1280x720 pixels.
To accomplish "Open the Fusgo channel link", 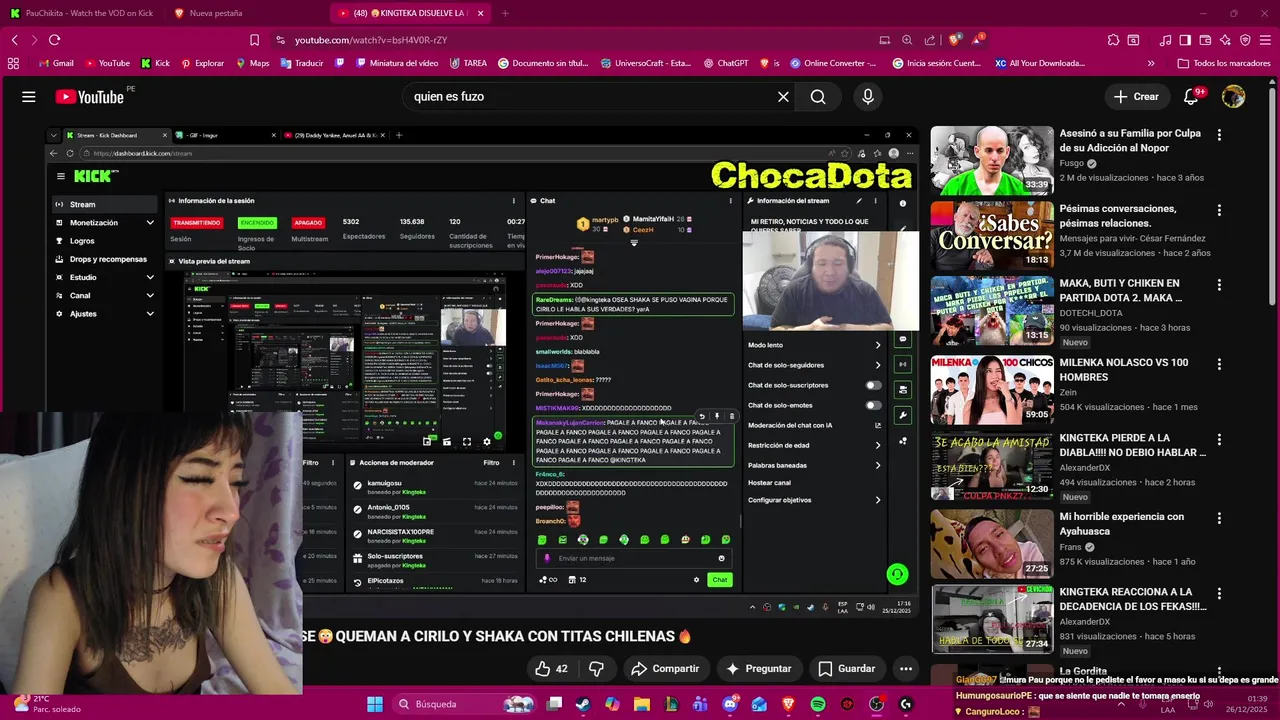I will tap(1072, 163).
